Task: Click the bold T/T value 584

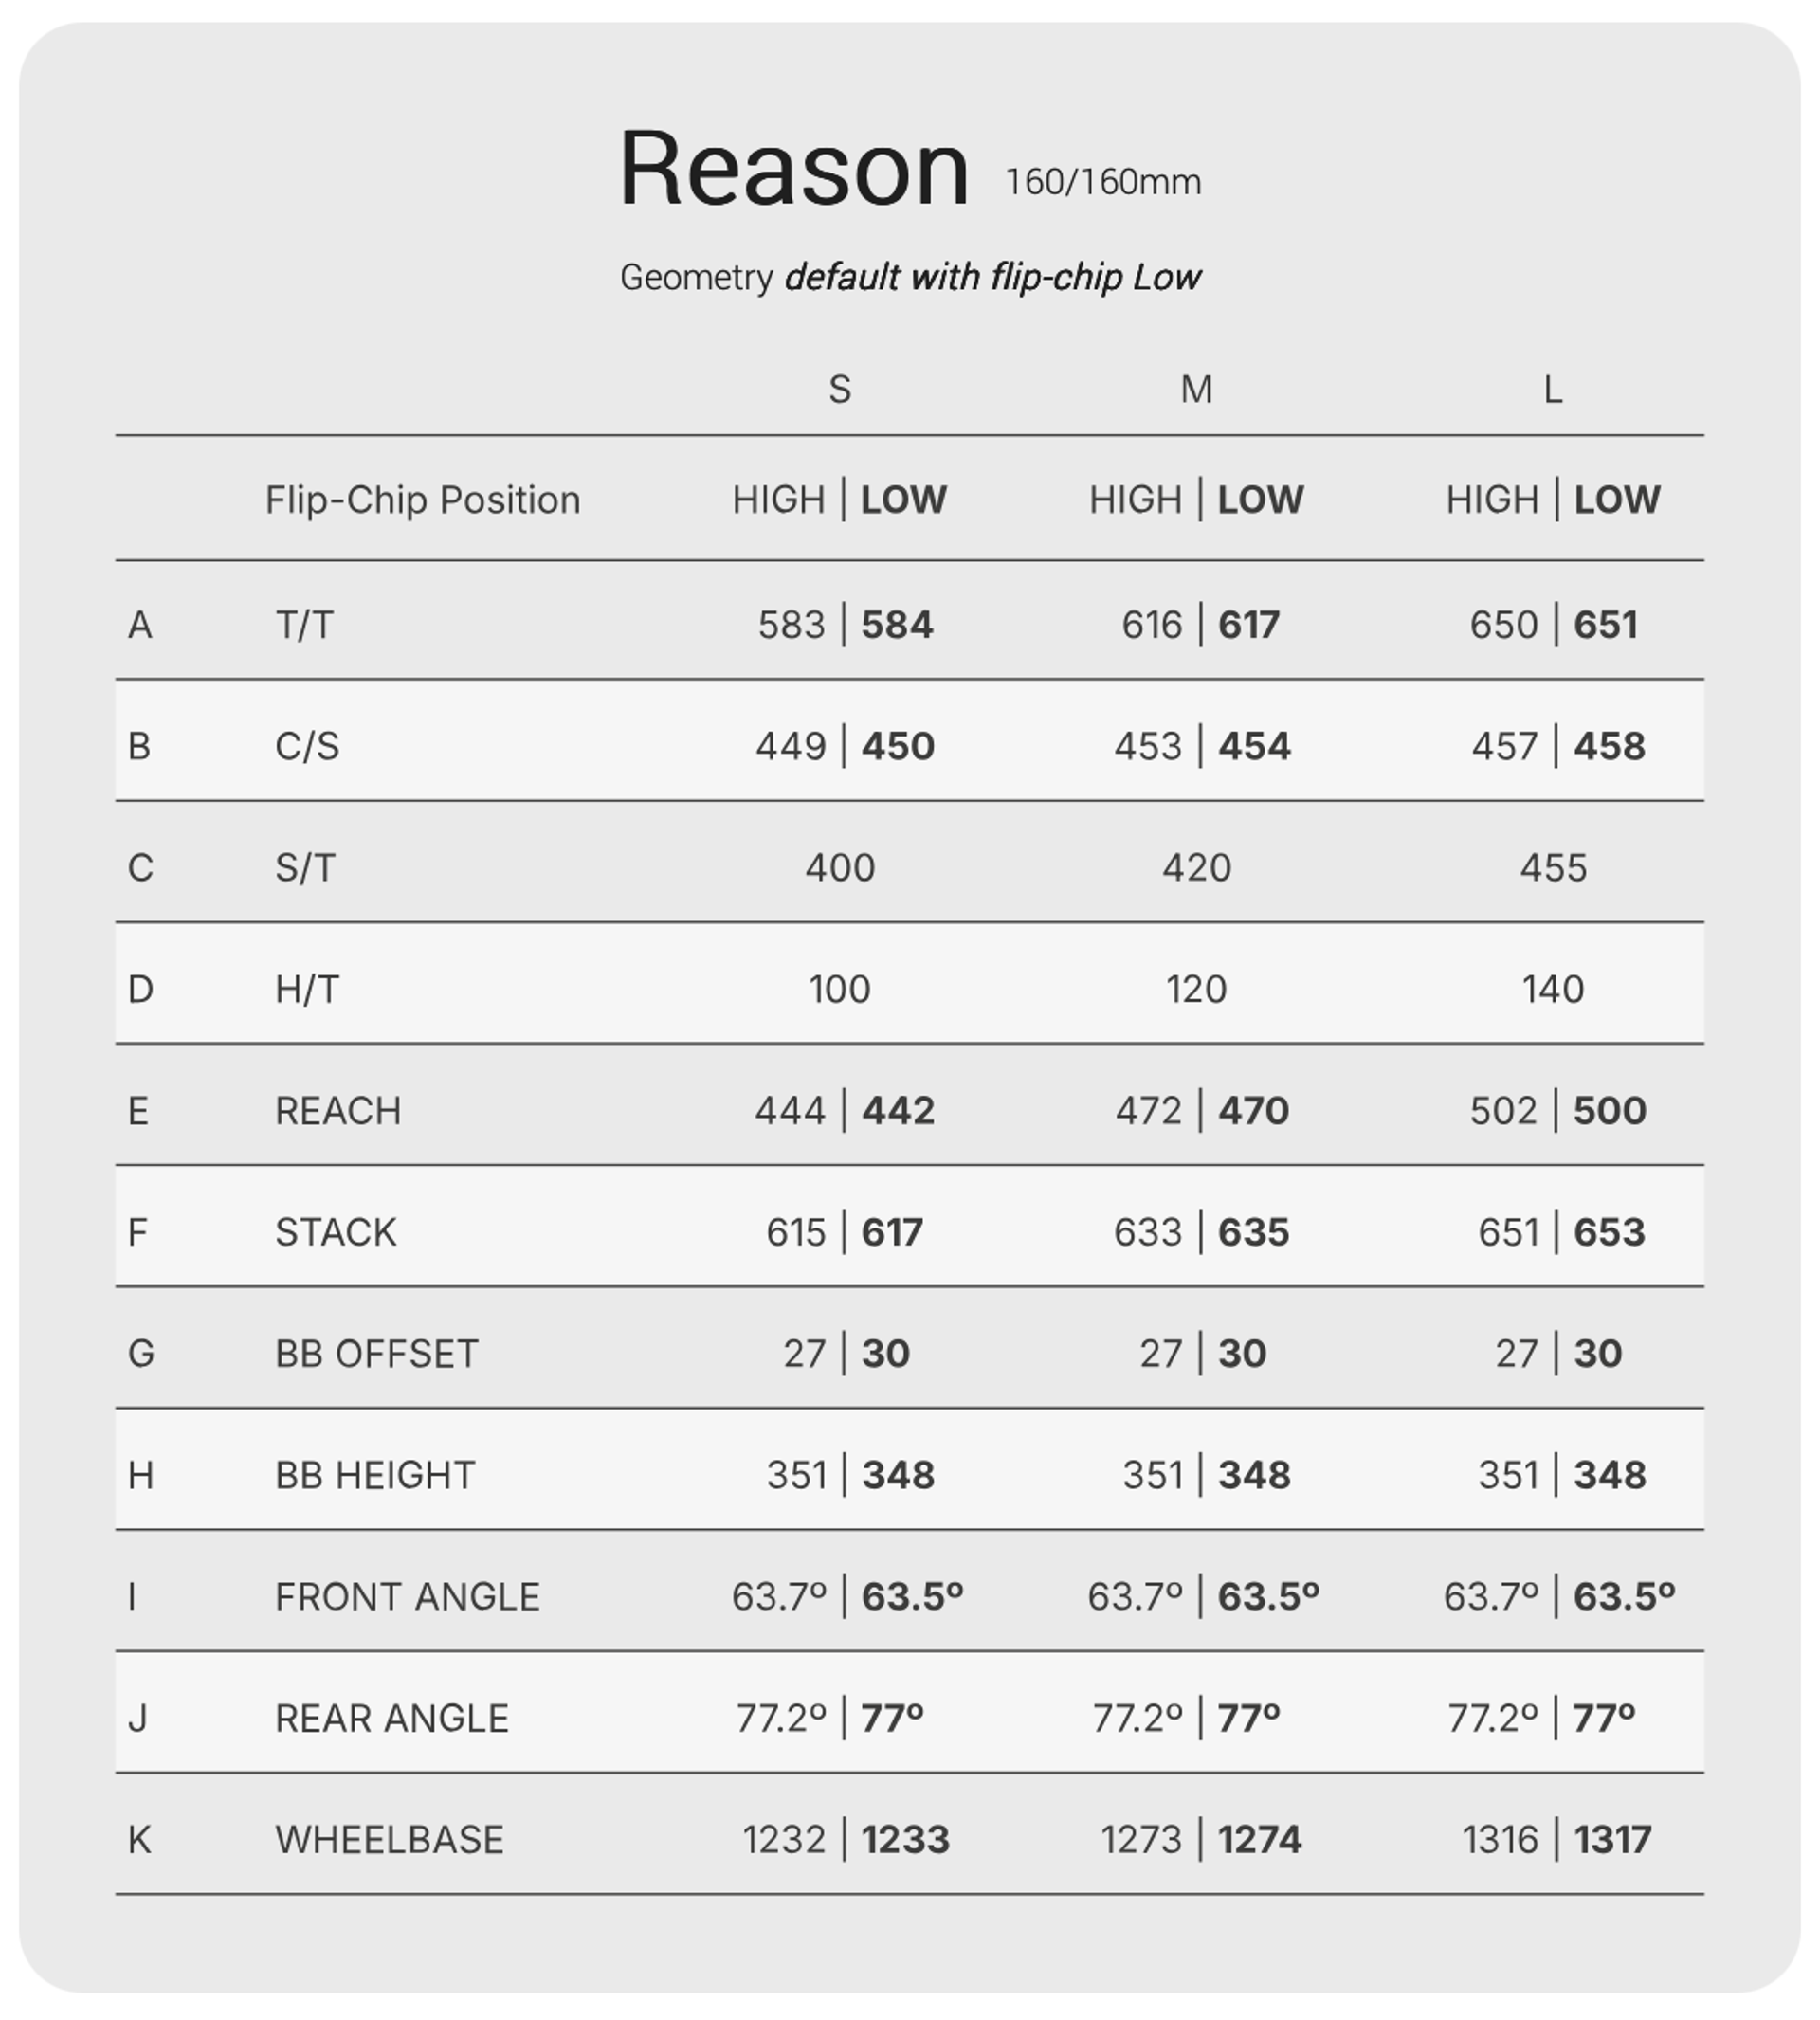Action: [x=897, y=625]
